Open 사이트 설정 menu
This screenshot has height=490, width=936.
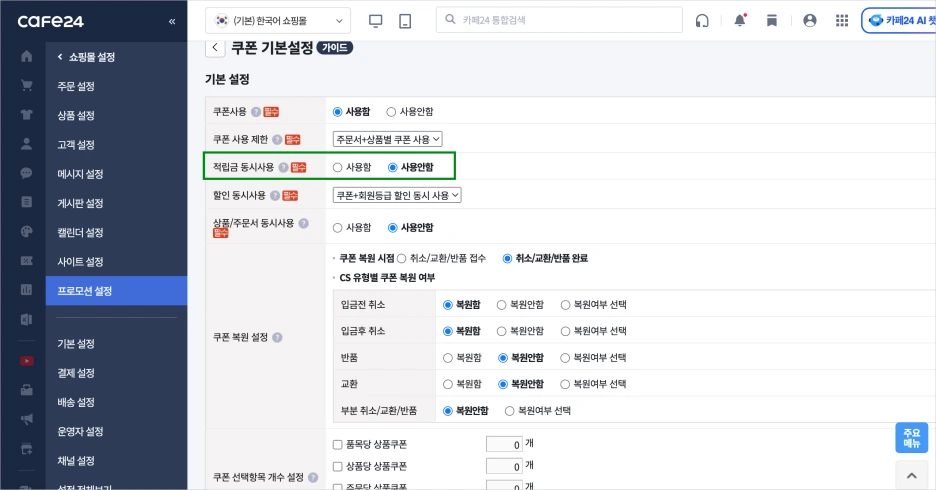click(80, 261)
